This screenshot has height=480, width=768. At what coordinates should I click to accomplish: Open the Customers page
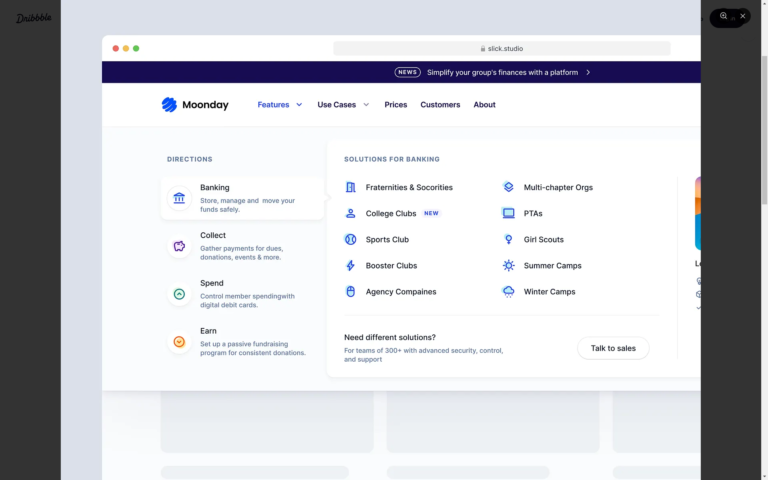pyautogui.click(x=440, y=104)
